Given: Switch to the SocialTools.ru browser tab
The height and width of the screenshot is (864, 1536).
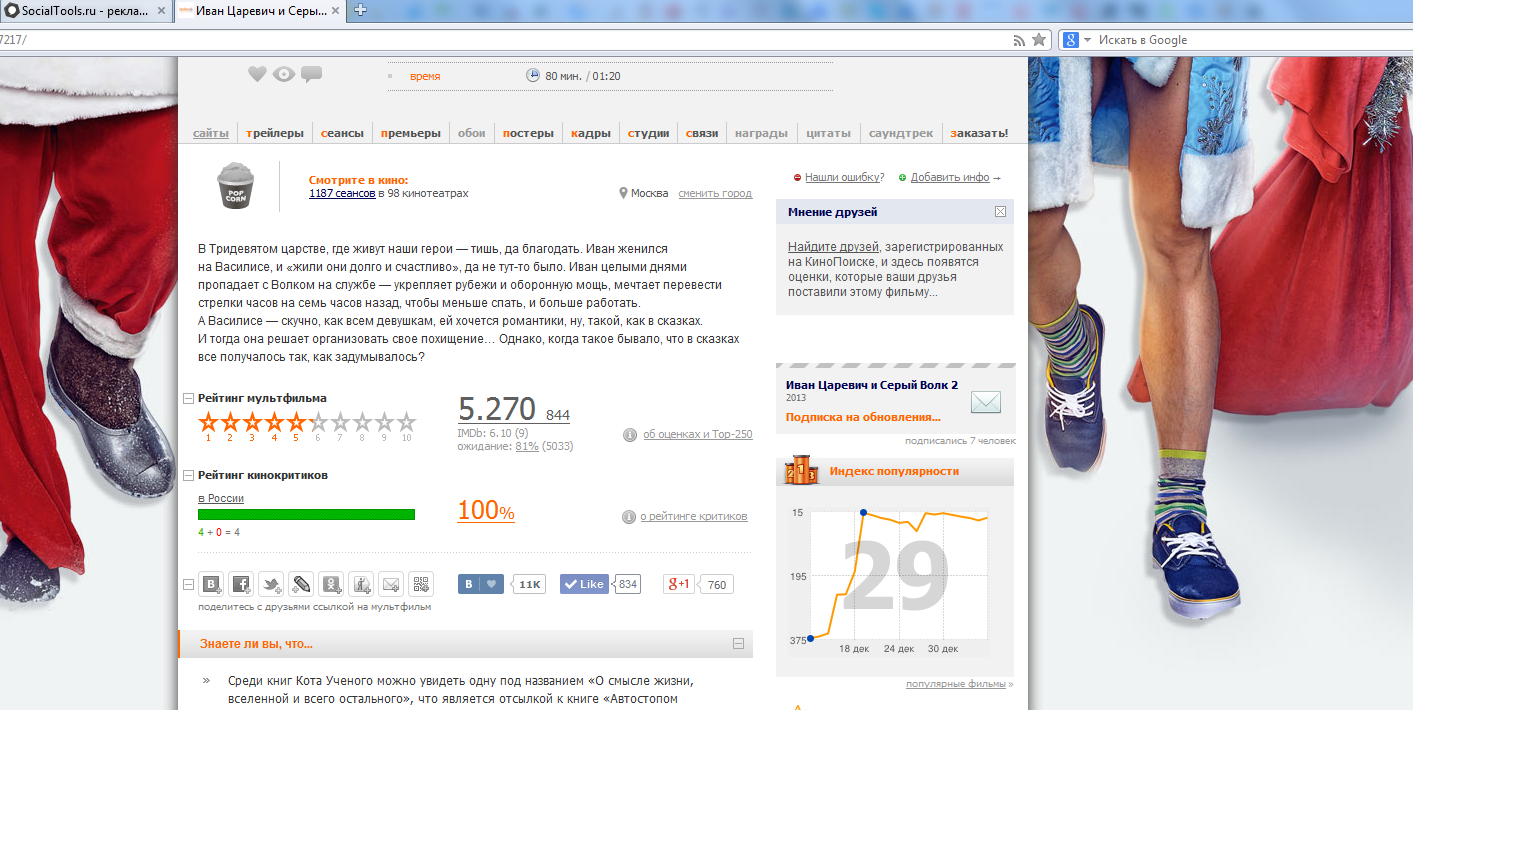Looking at the screenshot, I should point(86,11).
